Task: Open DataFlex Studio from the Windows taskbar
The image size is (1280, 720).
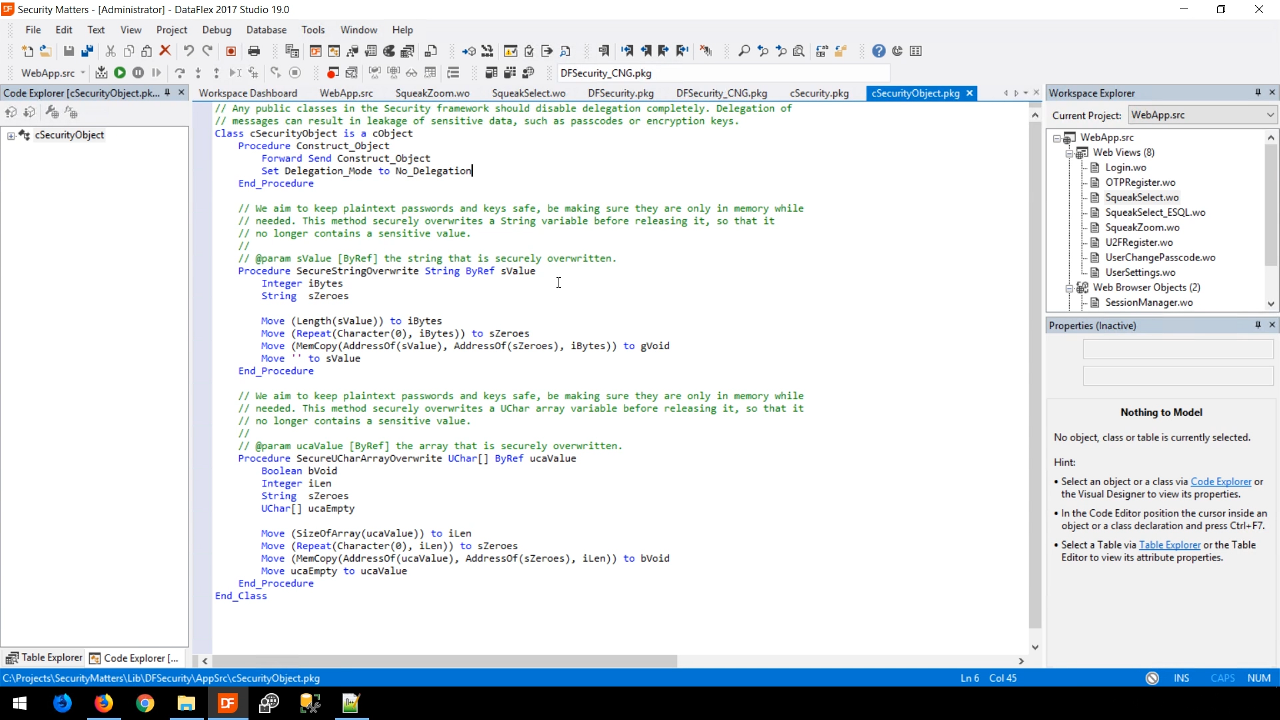Action: click(227, 703)
